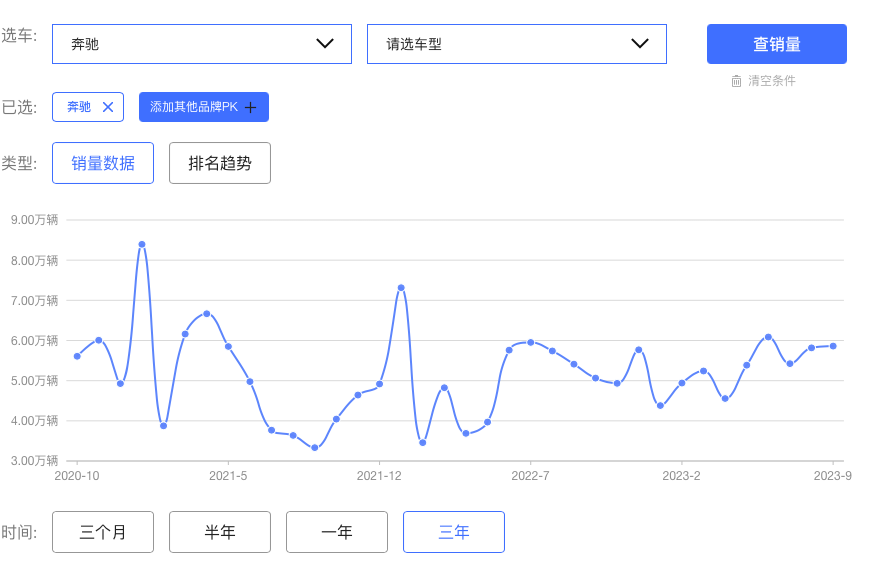Click the peak data point after 2021-12

pyautogui.click(x=401, y=288)
